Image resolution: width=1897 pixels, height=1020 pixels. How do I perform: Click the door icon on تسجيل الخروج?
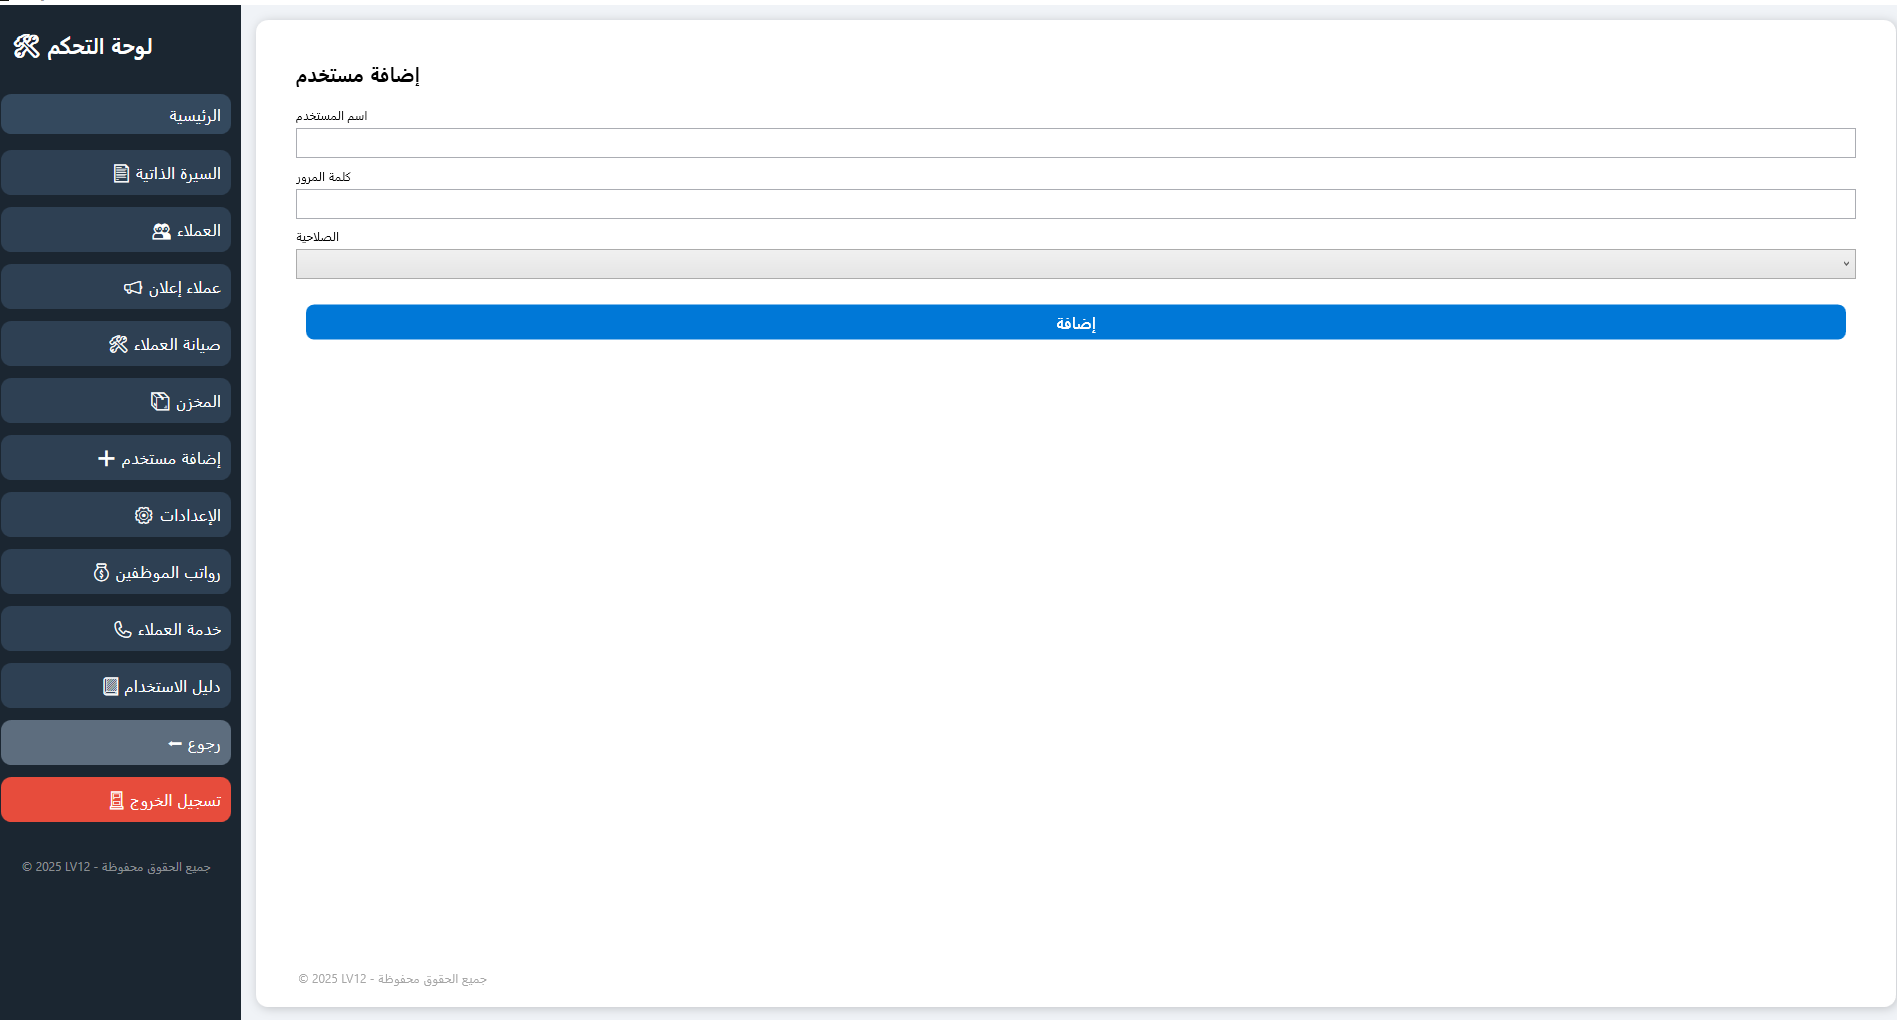coord(116,801)
